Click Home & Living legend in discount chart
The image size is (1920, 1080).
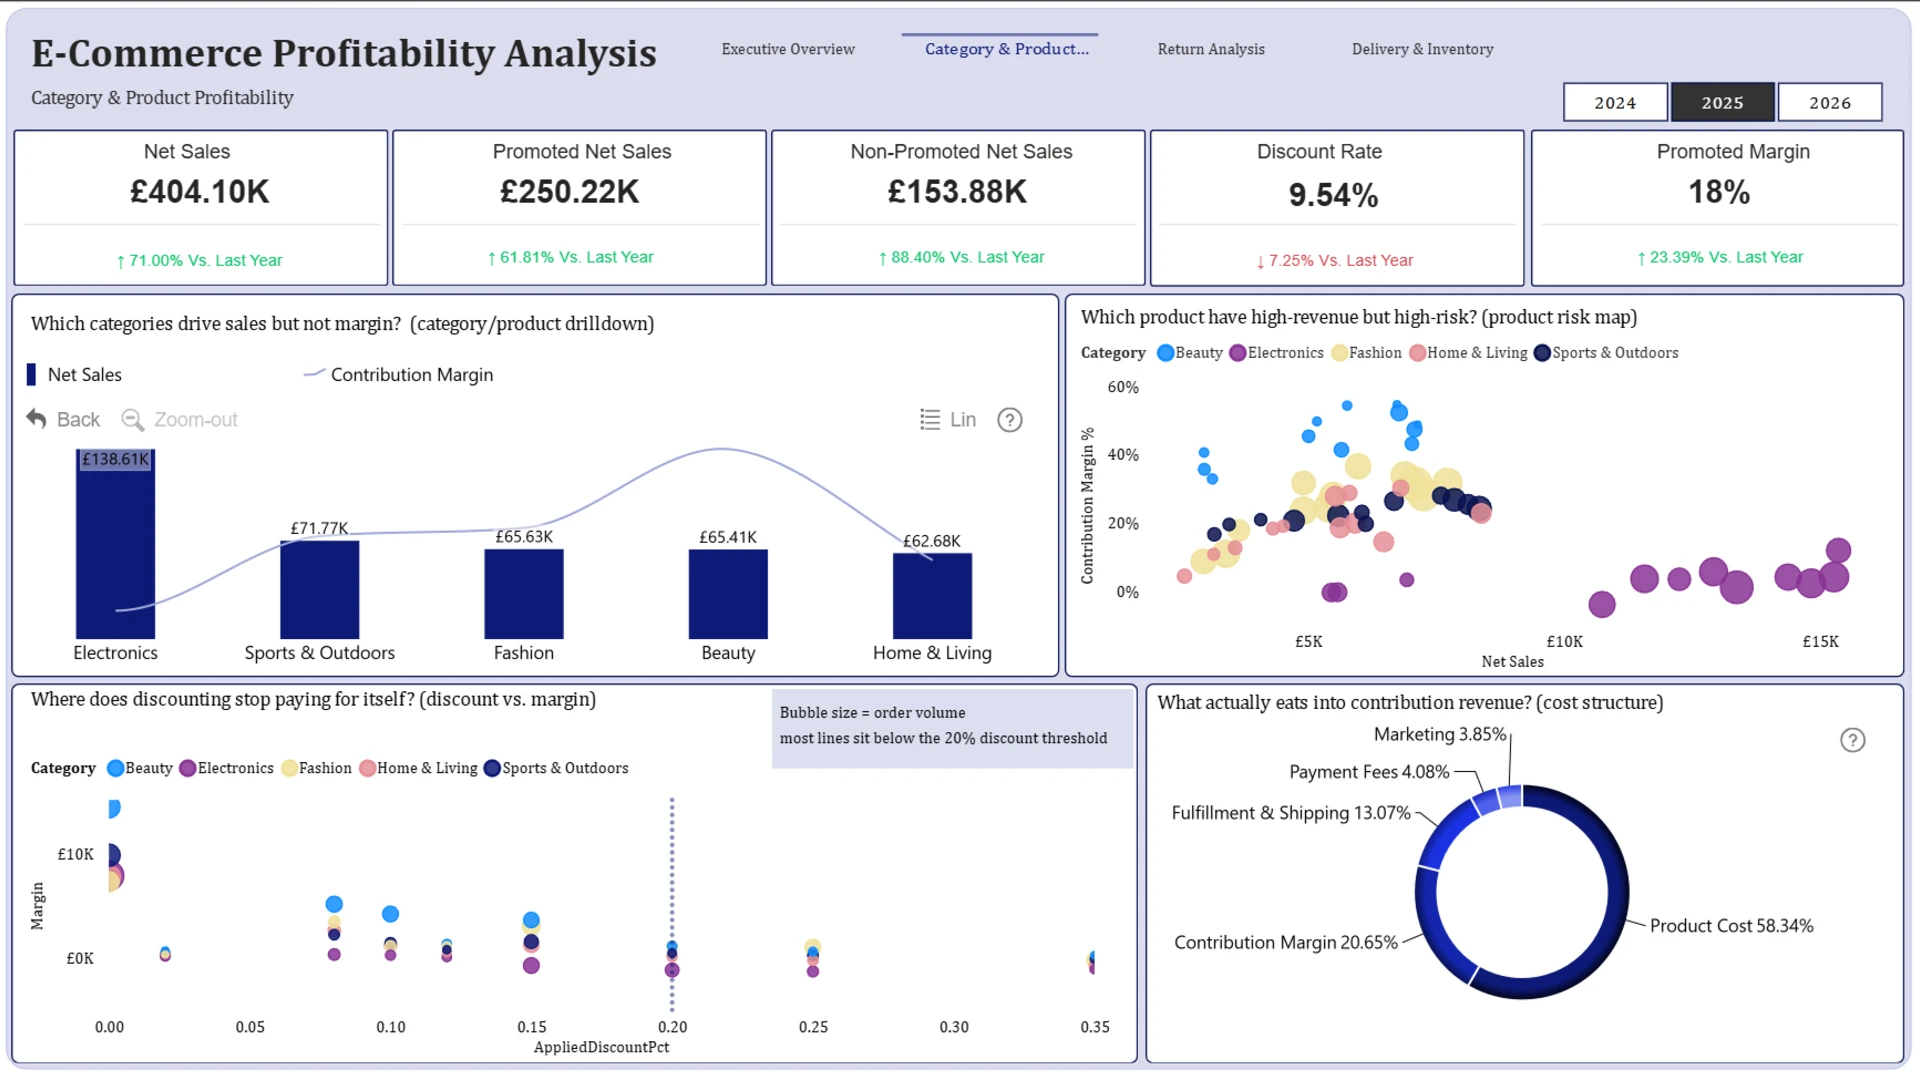pos(418,768)
